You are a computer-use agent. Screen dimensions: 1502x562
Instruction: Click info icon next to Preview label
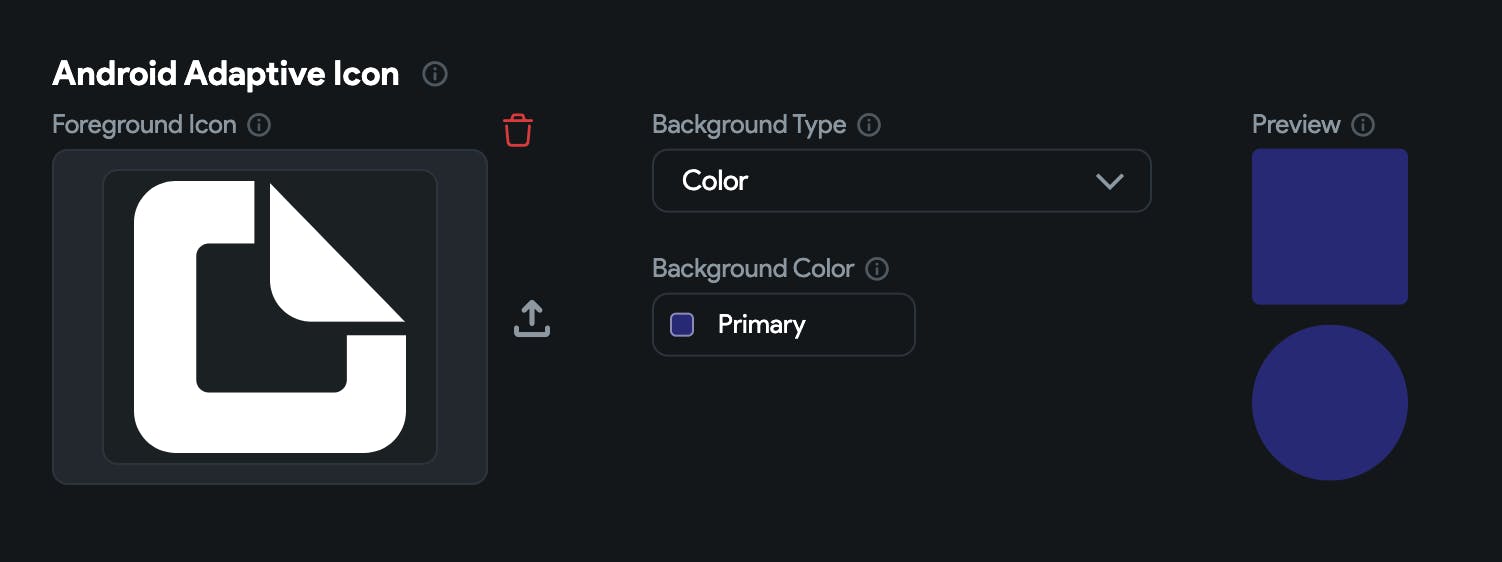pos(1362,125)
